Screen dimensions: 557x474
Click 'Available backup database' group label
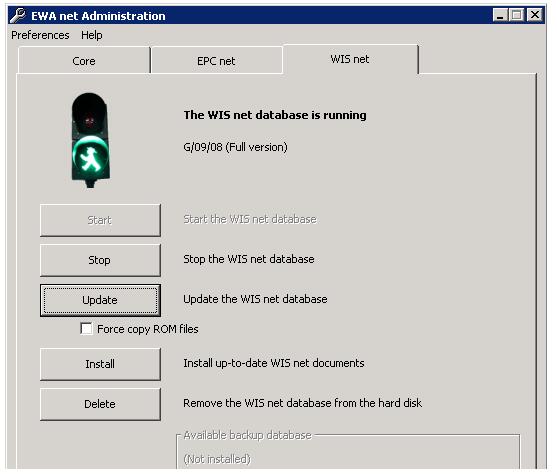248,435
